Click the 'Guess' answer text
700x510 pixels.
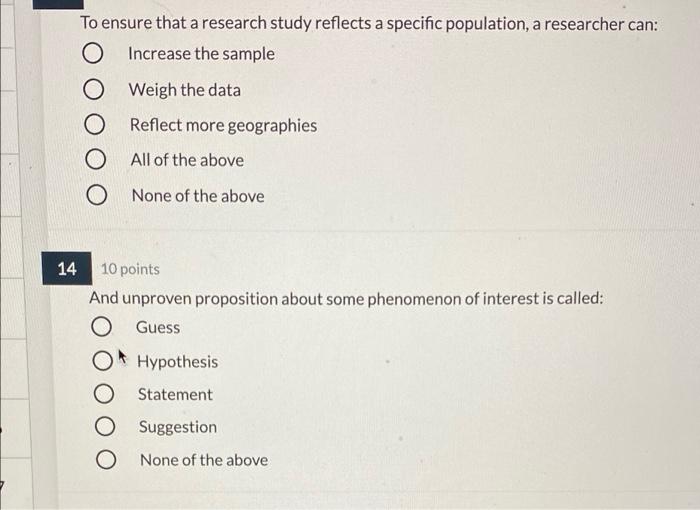coord(158,328)
